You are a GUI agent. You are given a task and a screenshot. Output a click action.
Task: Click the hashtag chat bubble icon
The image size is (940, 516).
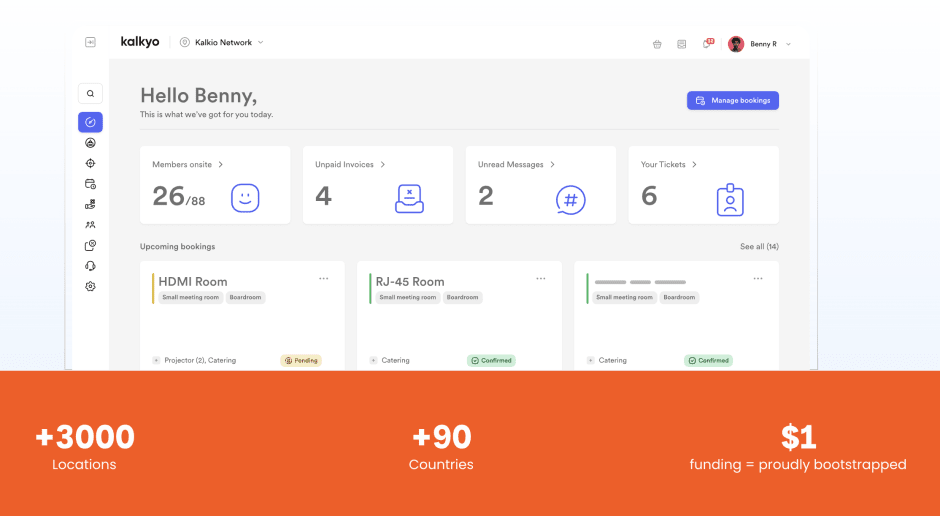point(571,200)
